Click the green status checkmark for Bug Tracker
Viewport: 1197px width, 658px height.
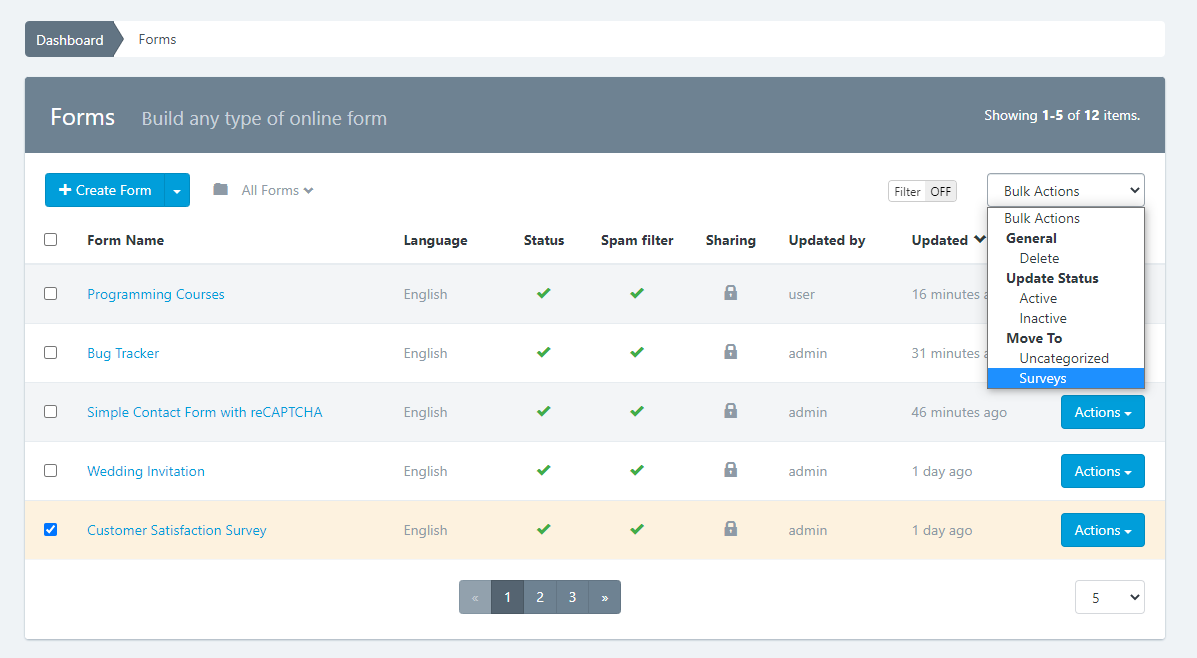543,352
